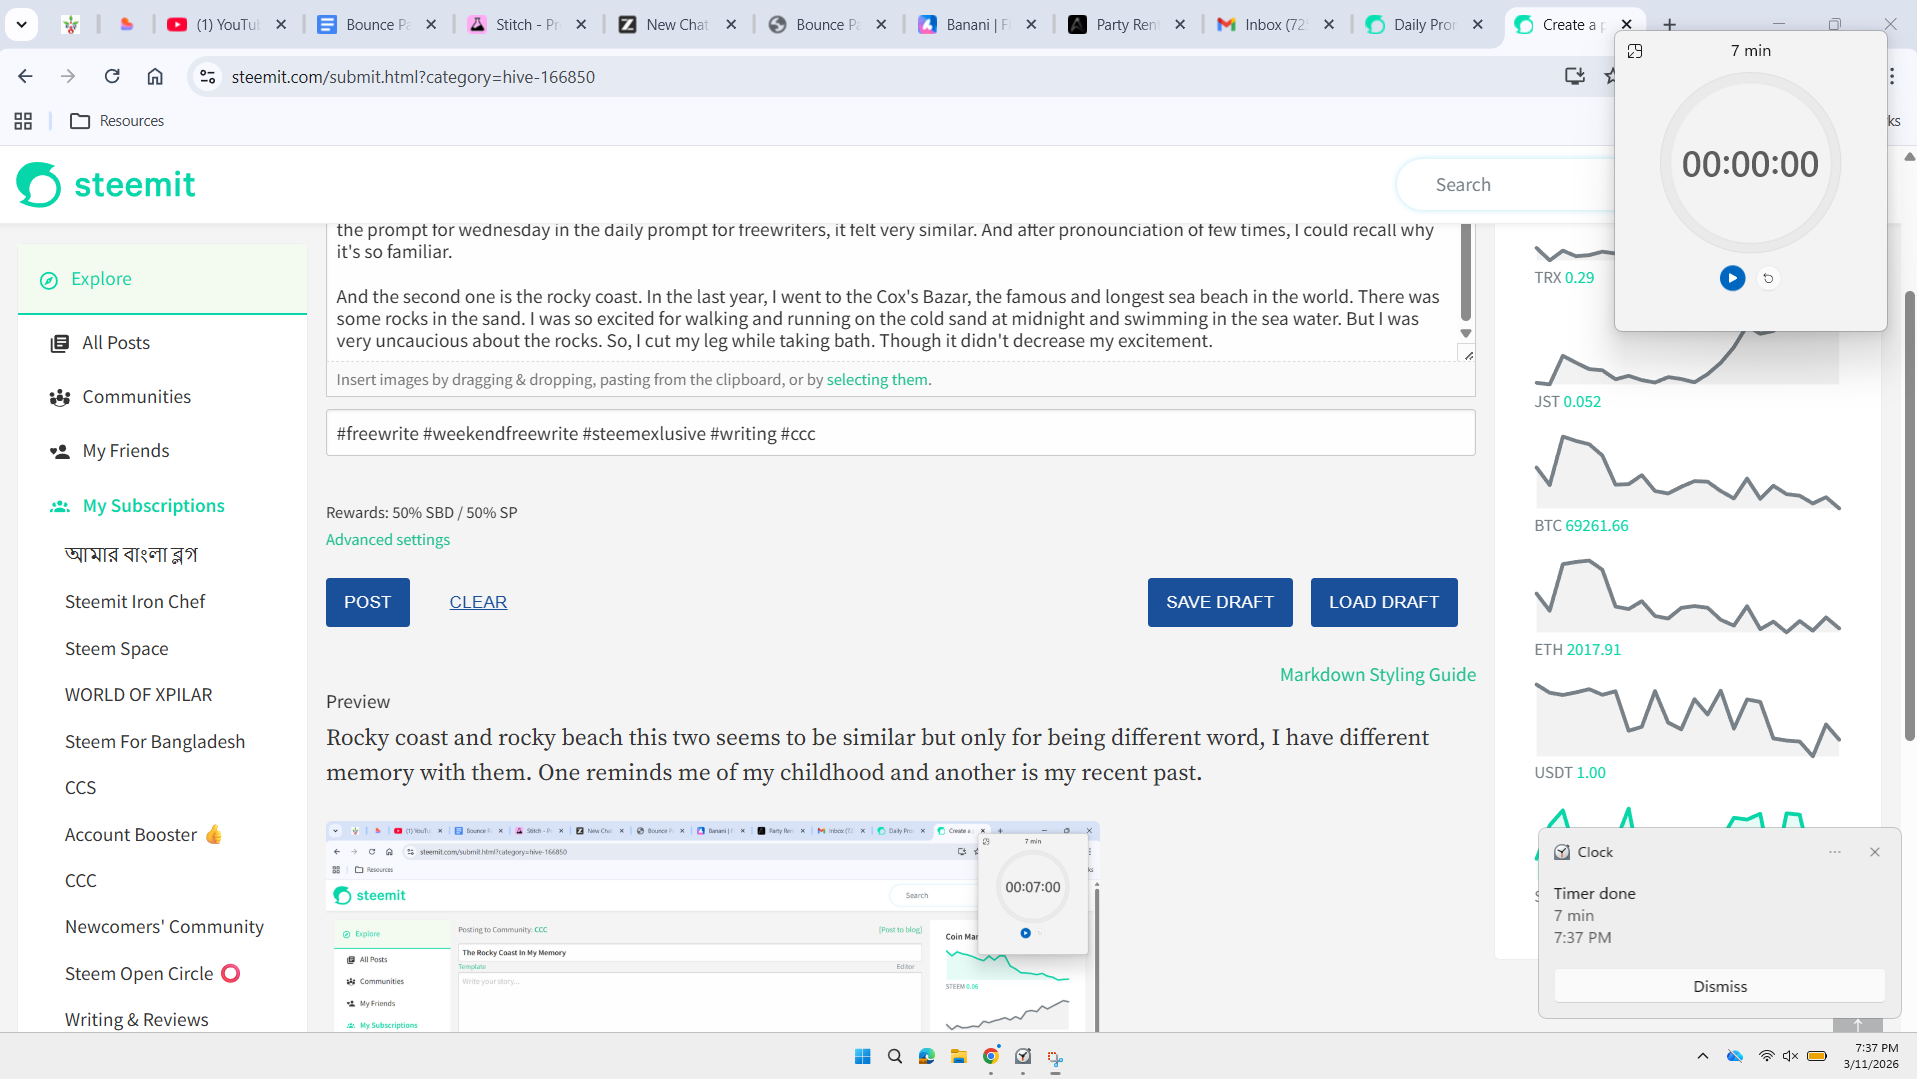This screenshot has height=1079, width=1917.
Task: Open the Chrome three-dot menu
Action: (1892, 76)
